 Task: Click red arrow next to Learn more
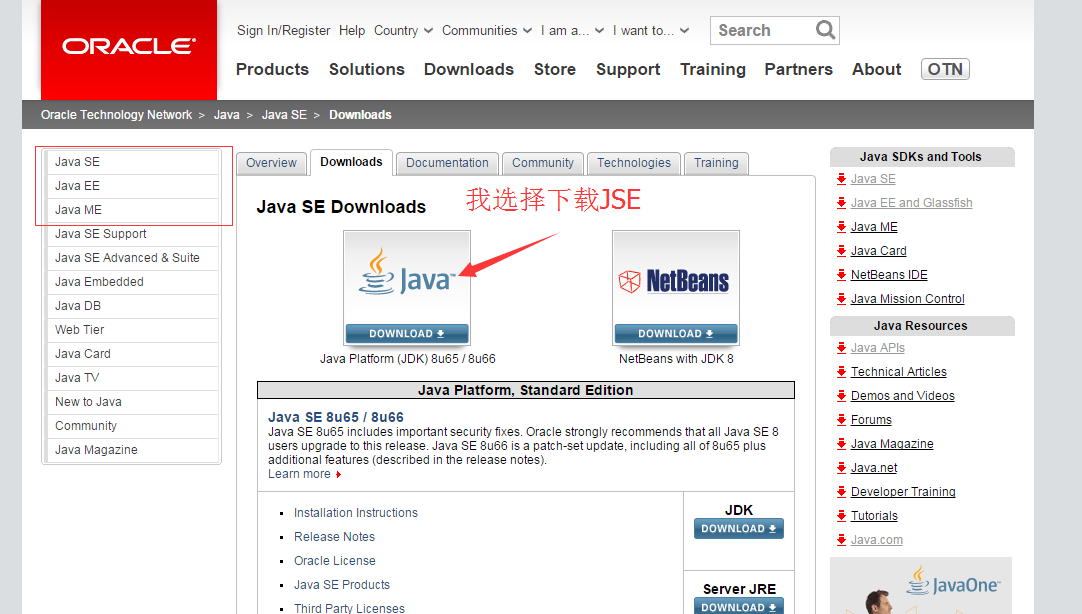coord(338,475)
